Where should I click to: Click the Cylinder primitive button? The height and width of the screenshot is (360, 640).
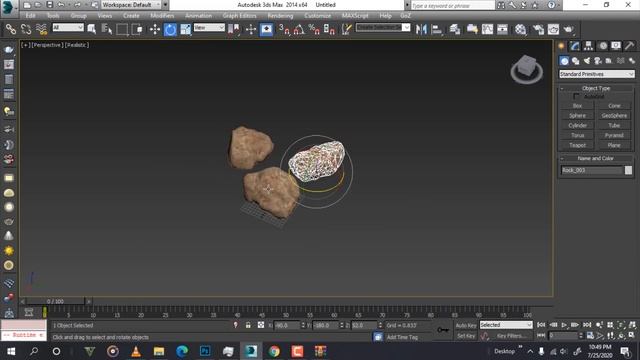point(578,125)
